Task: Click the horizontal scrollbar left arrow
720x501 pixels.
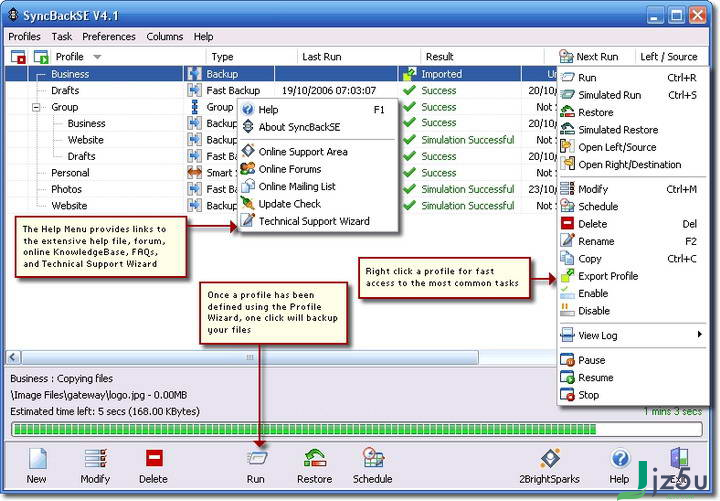Action: (13, 357)
